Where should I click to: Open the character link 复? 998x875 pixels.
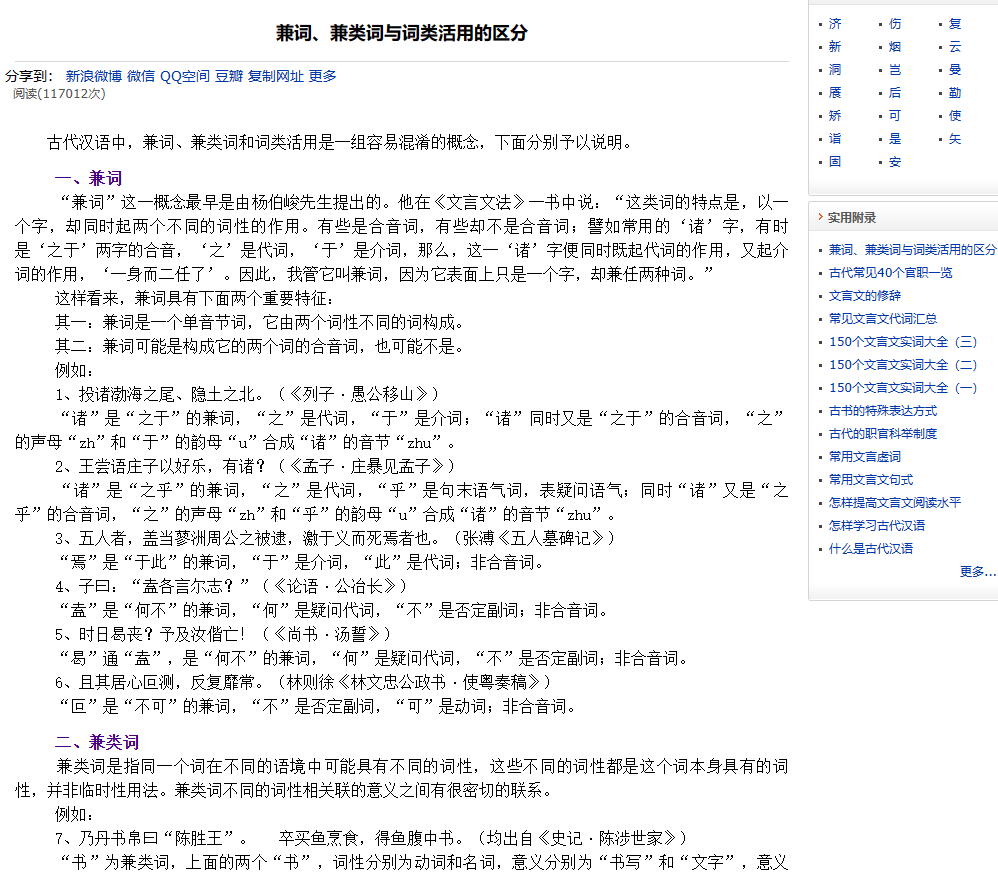(955, 24)
